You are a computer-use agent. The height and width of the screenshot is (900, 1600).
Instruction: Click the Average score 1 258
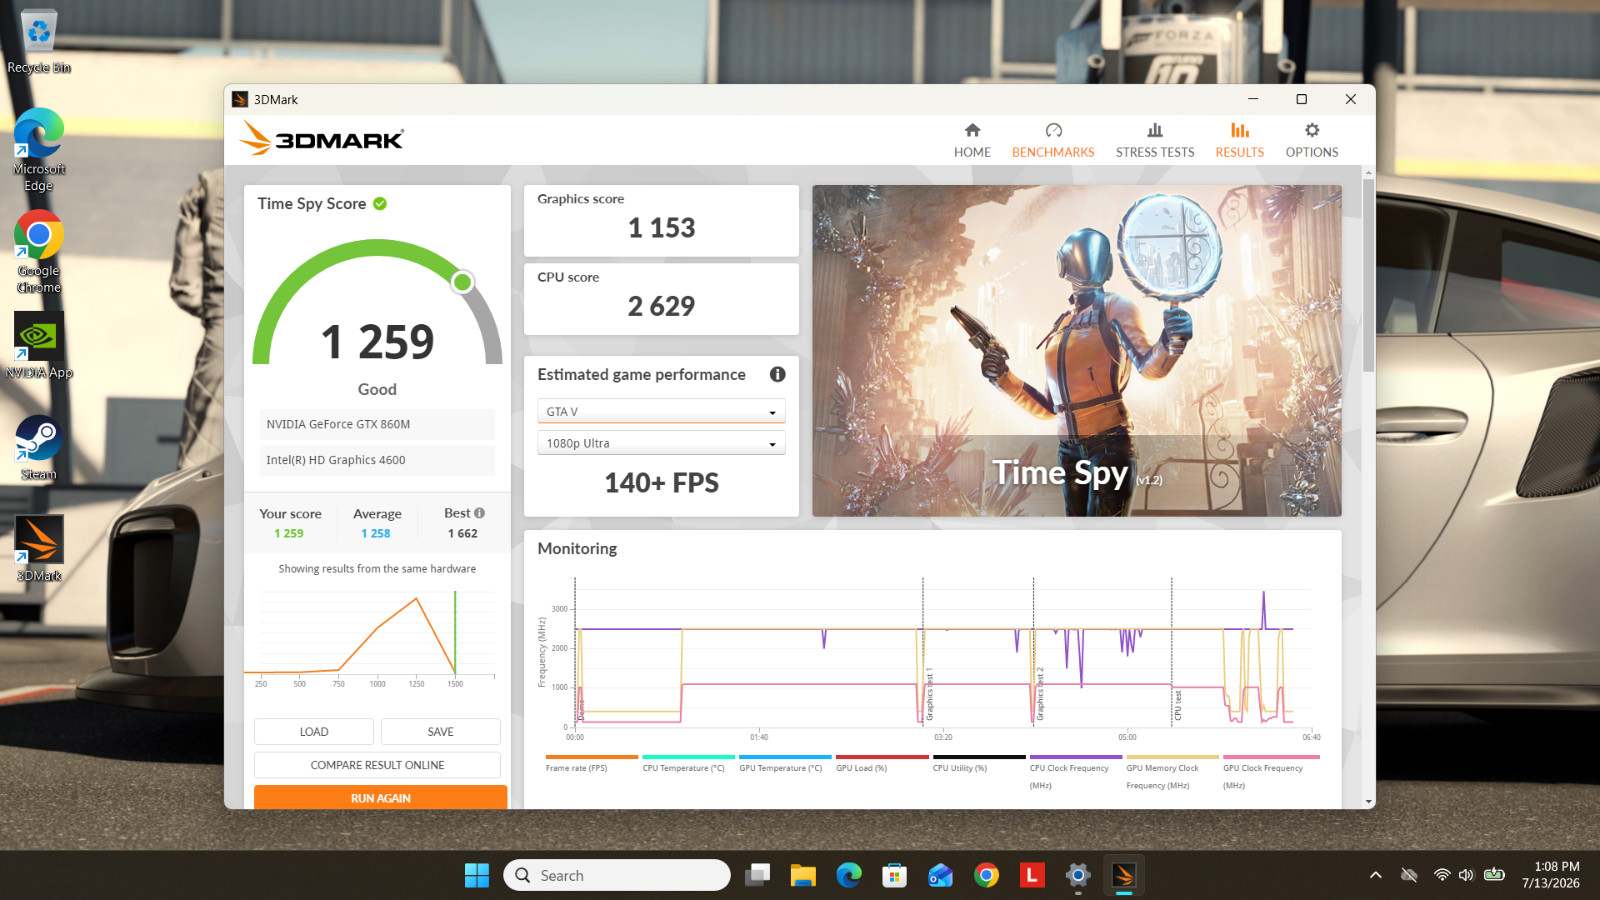point(376,533)
